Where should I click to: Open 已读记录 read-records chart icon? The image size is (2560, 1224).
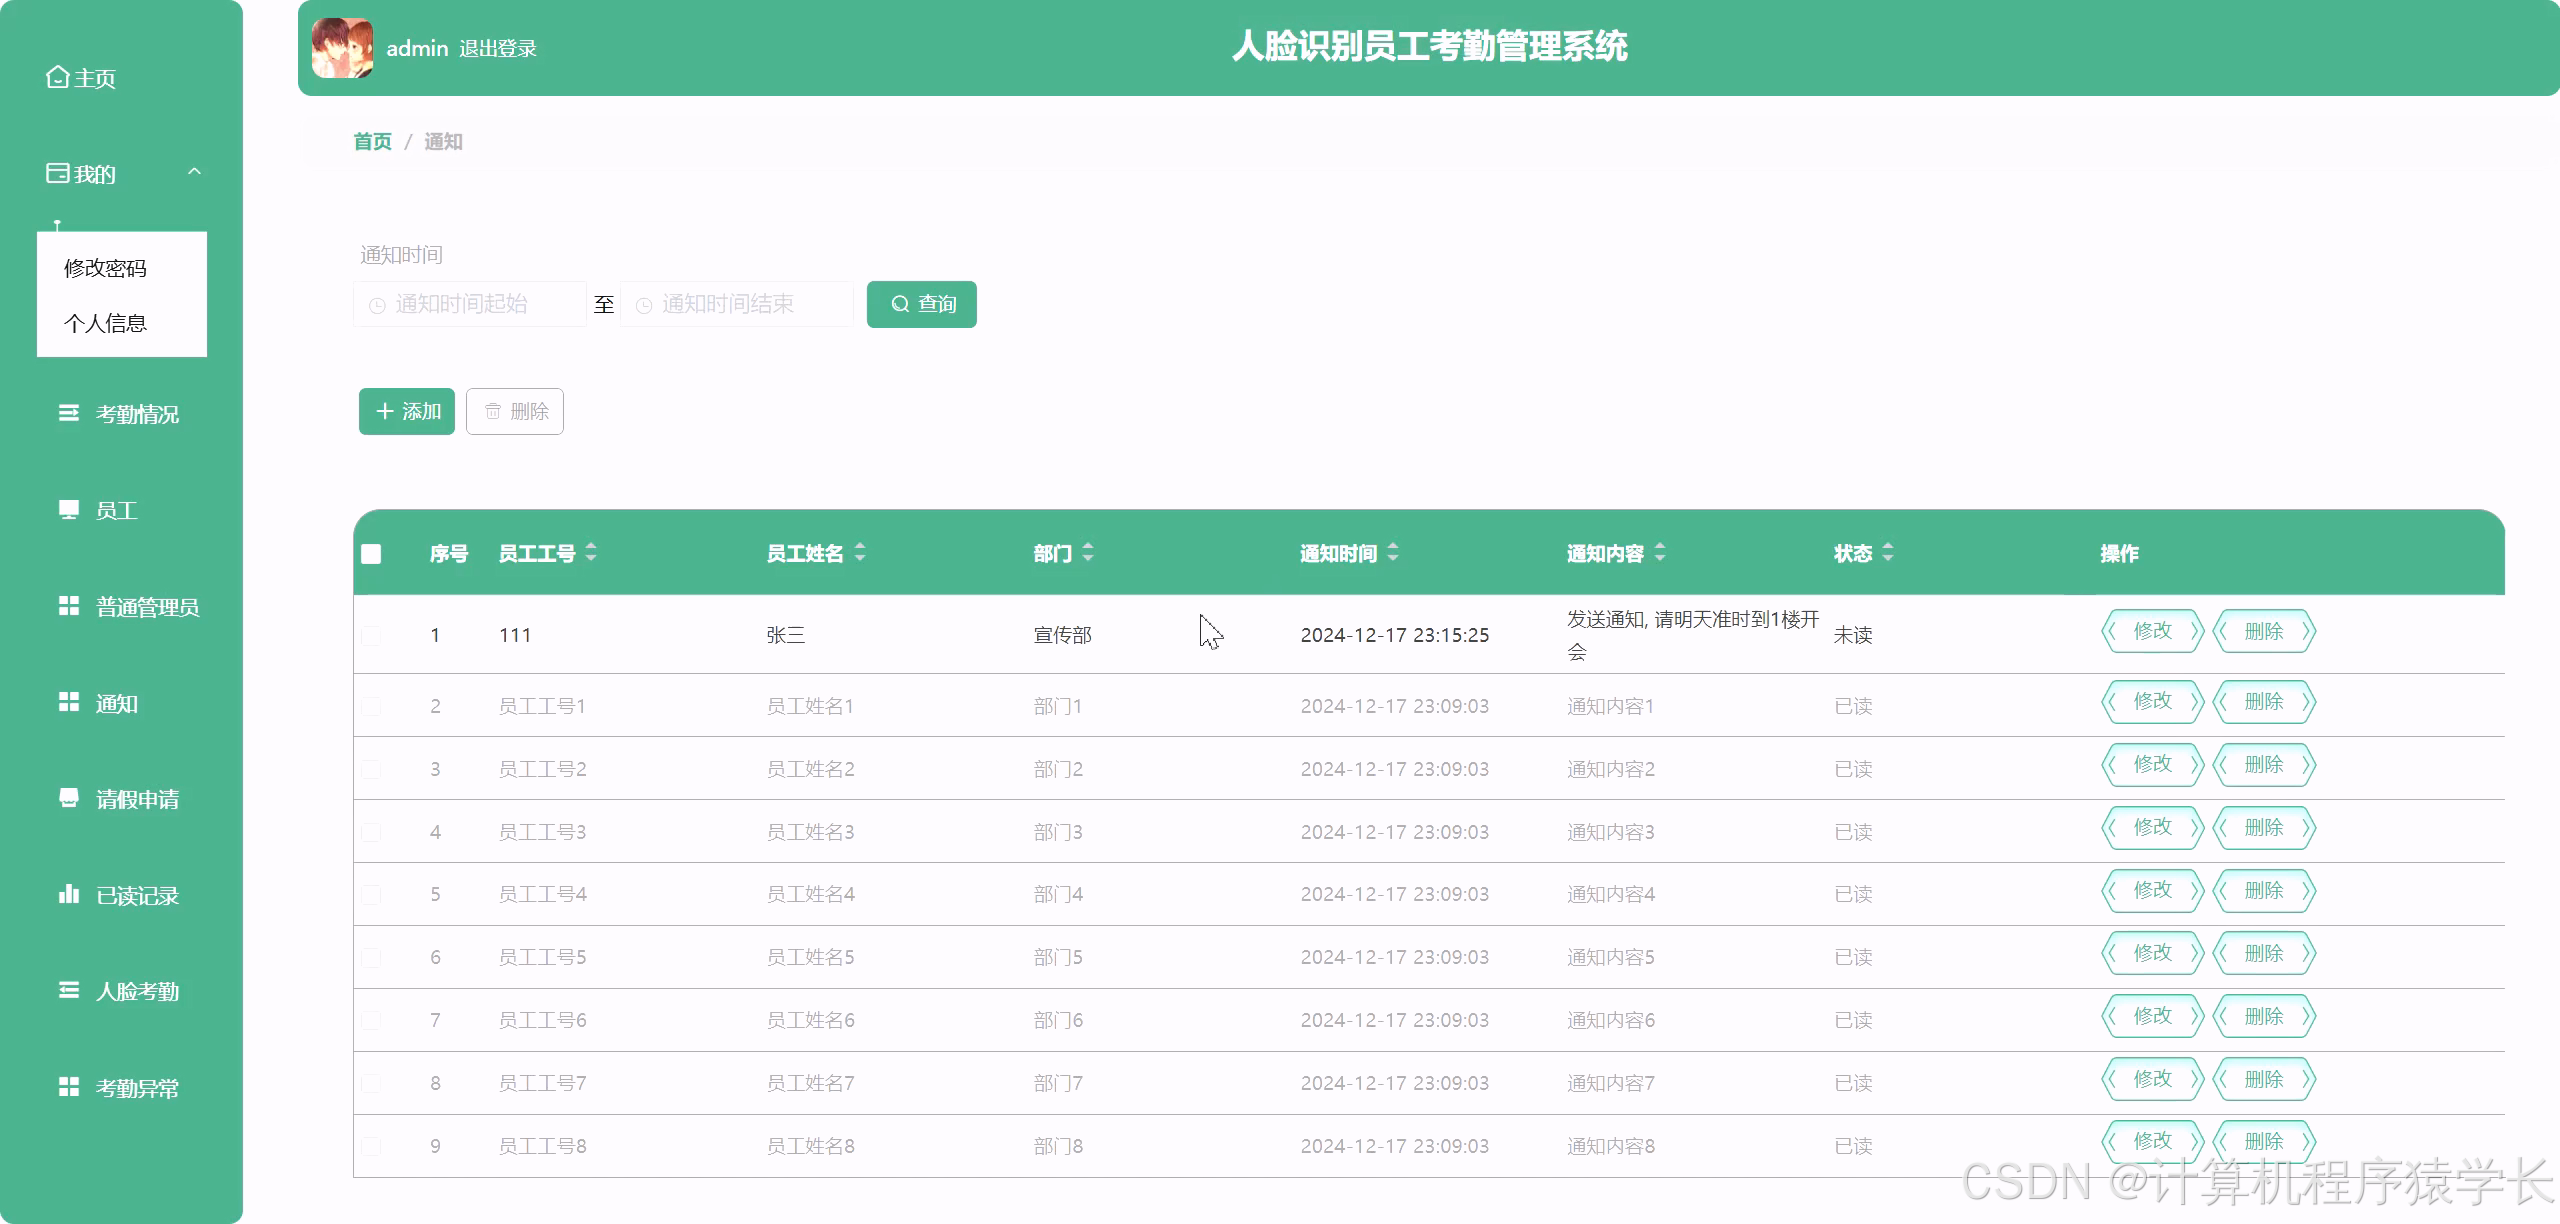click(67, 894)
